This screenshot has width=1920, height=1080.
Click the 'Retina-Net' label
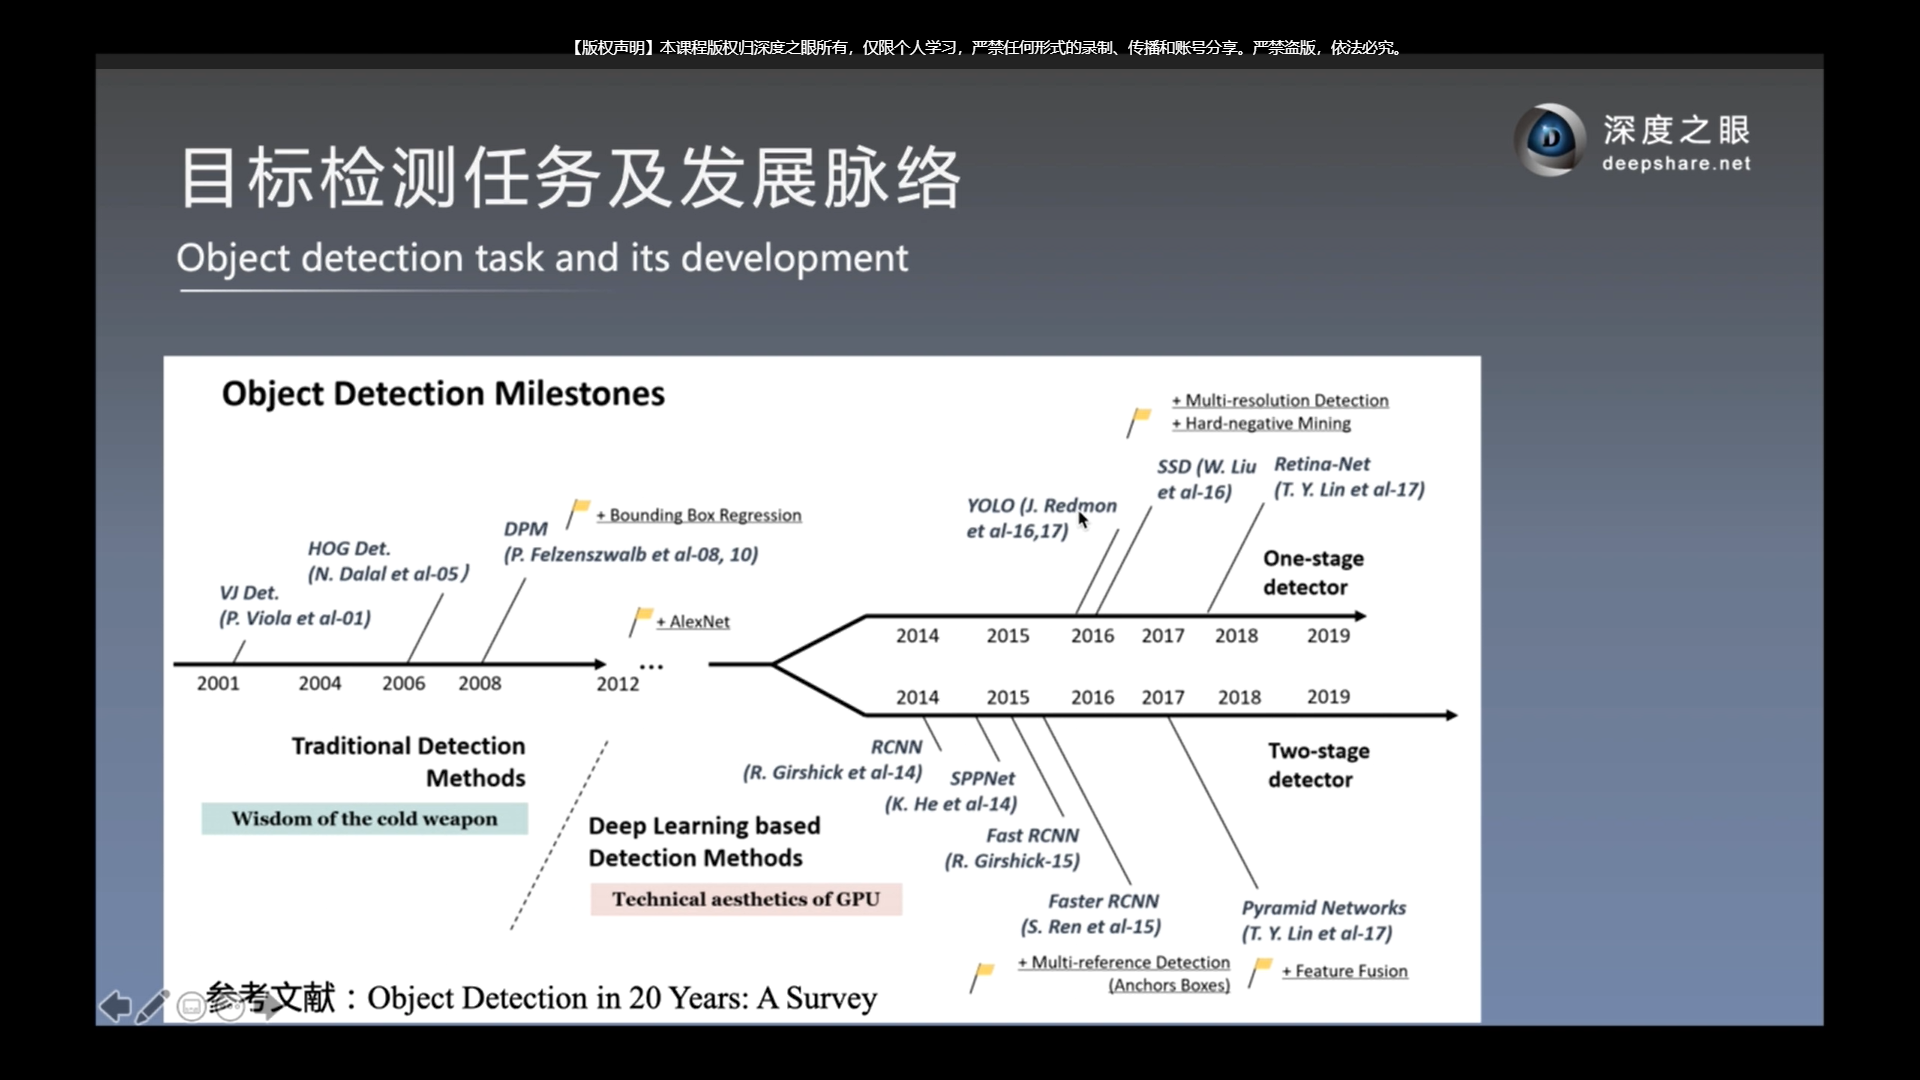coord(1322,464)
